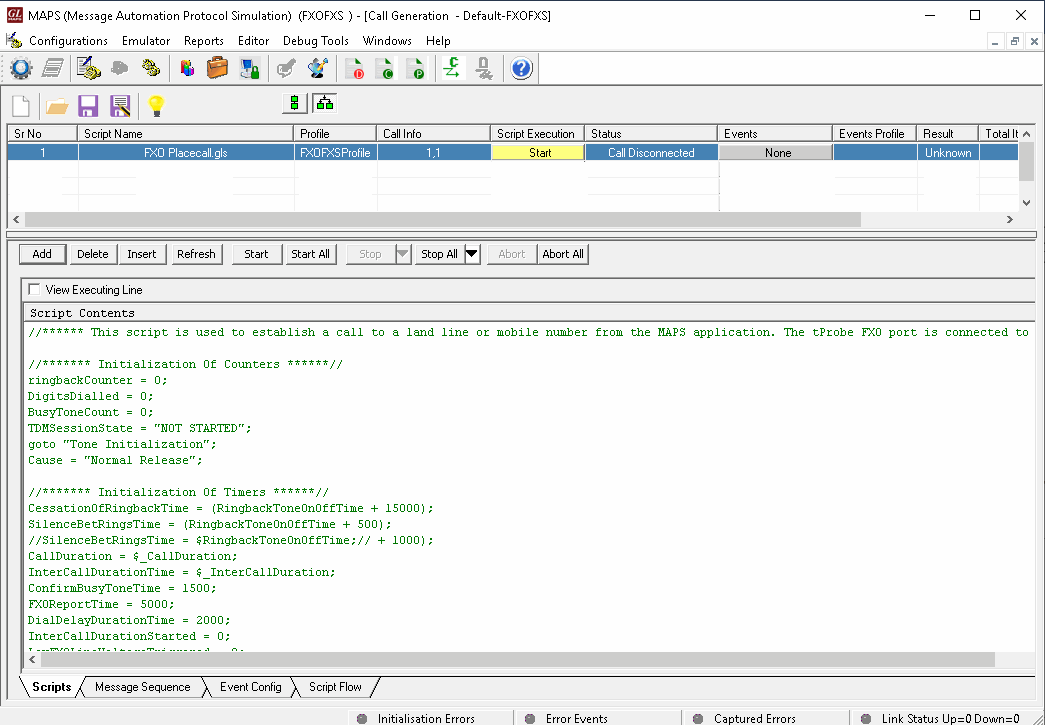Open the Reports menu
This screenshot has height=725, width=1045.
coord(204,41)
